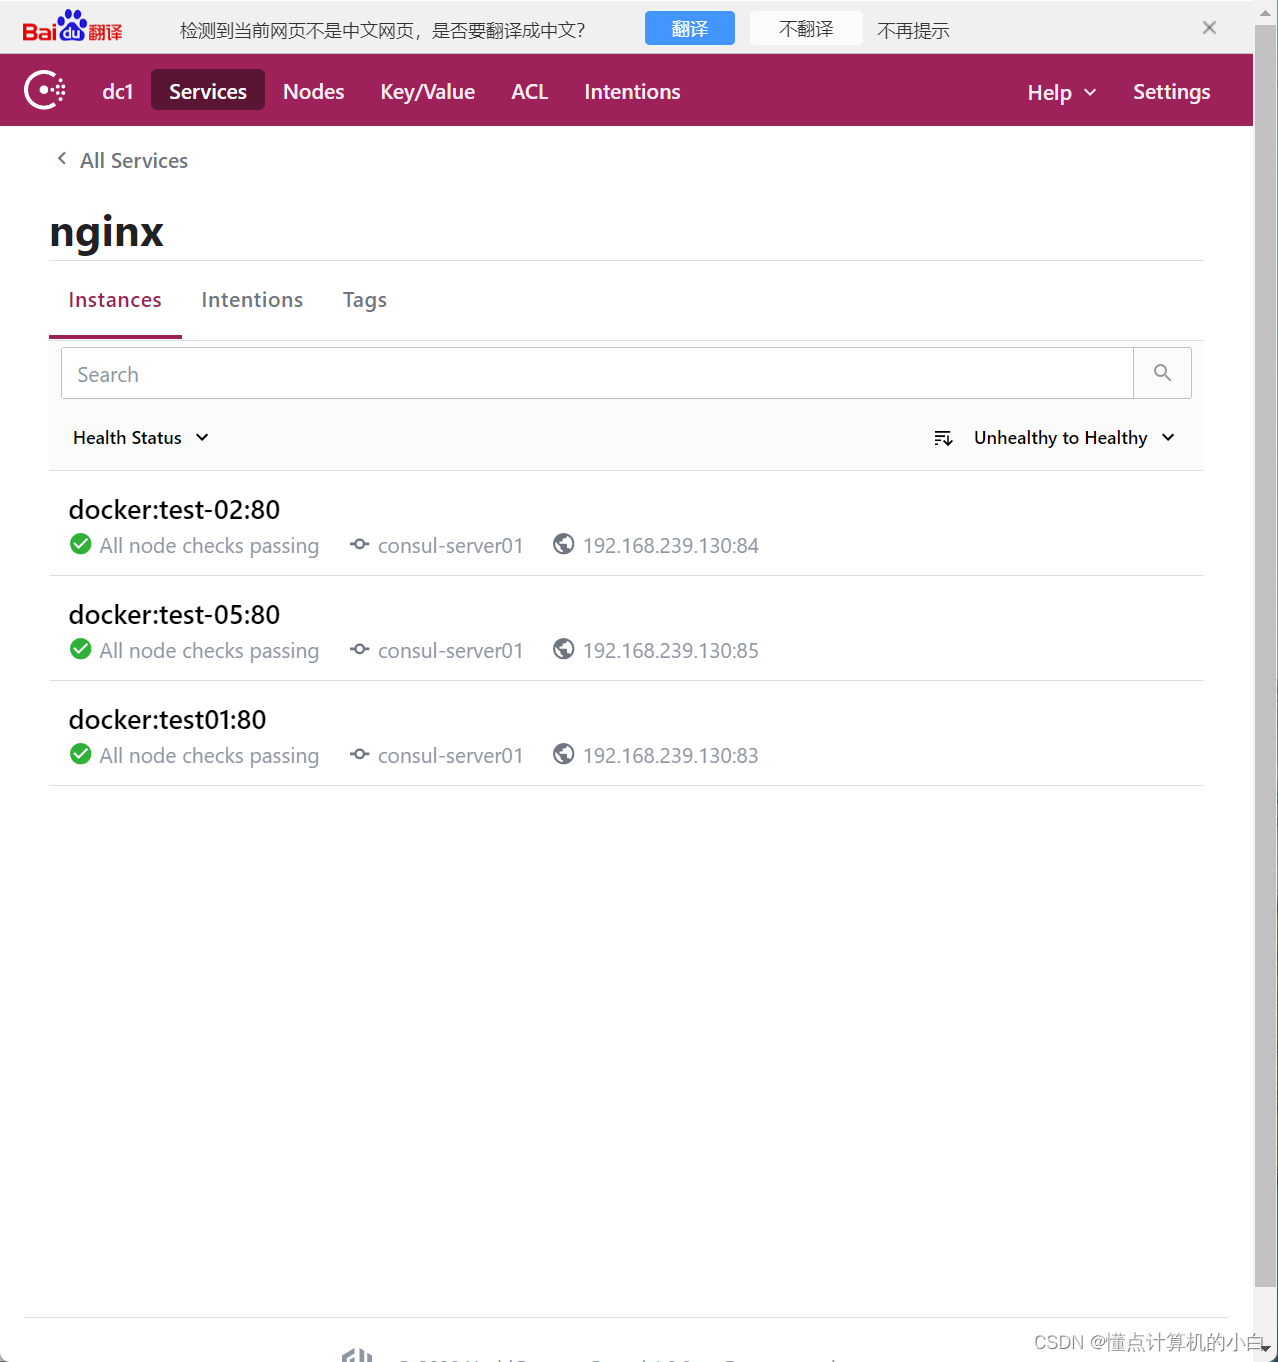Switch to the Intentions tab of nginx
This screenshot has height=1362, width=1278.
click(251, 299)
